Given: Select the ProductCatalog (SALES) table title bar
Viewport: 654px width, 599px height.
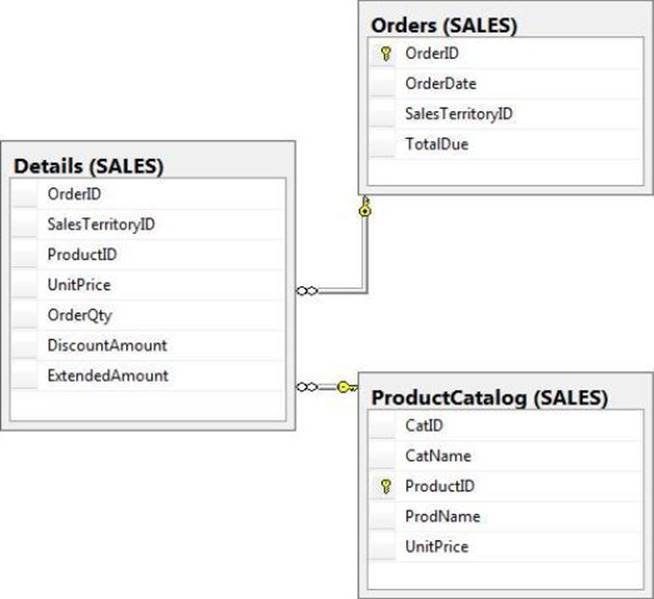Looking at the screenshot, I should 489,398.
